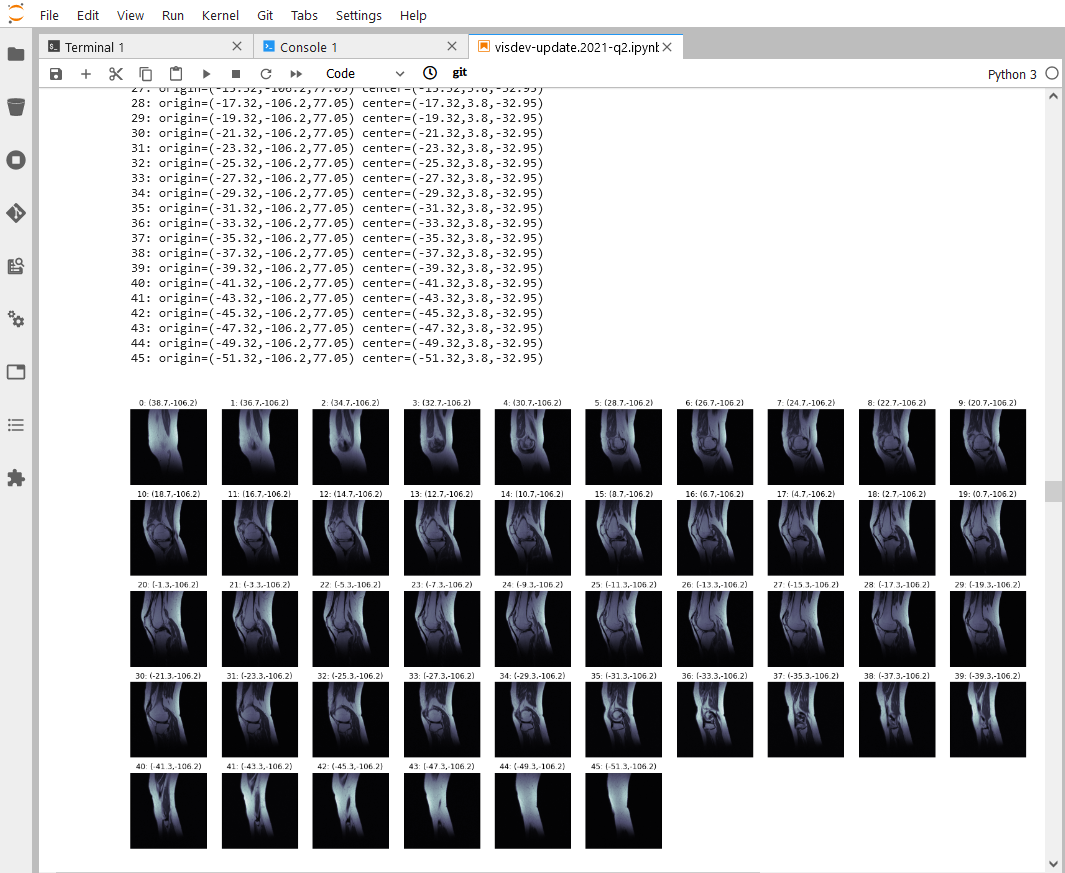Click the slice 25 MRI thumbnail

pos(623,628)
